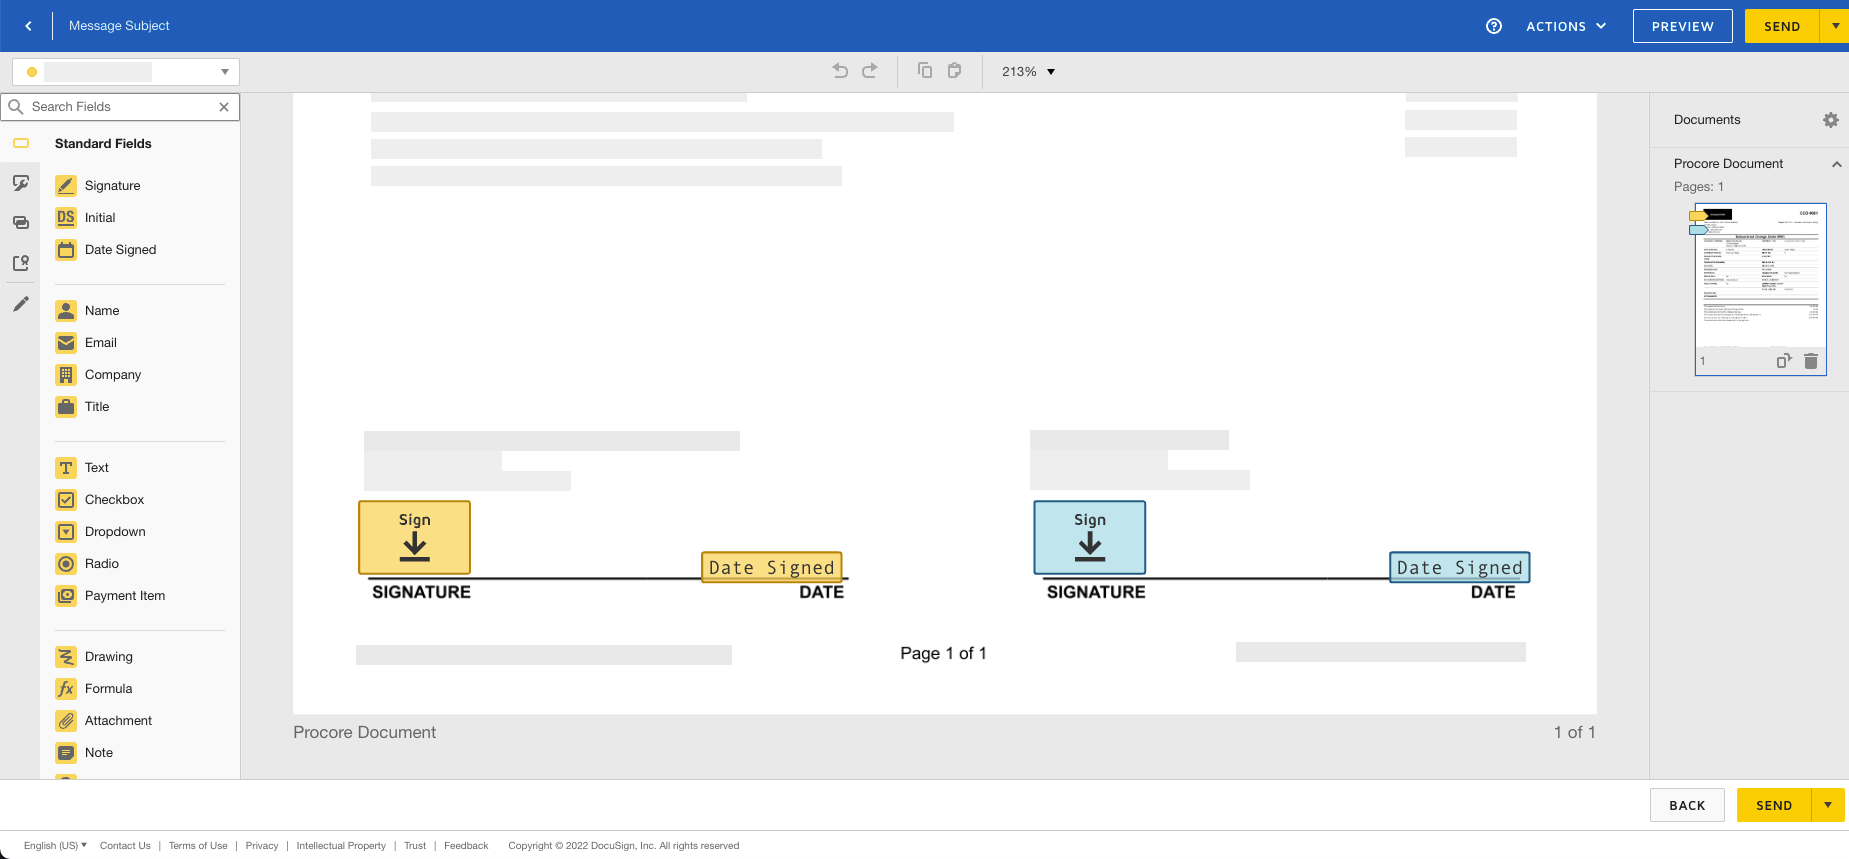Select the Procore Document page thumbnail
This screenshot has height=859, width=1849.
click(1761, 290)
